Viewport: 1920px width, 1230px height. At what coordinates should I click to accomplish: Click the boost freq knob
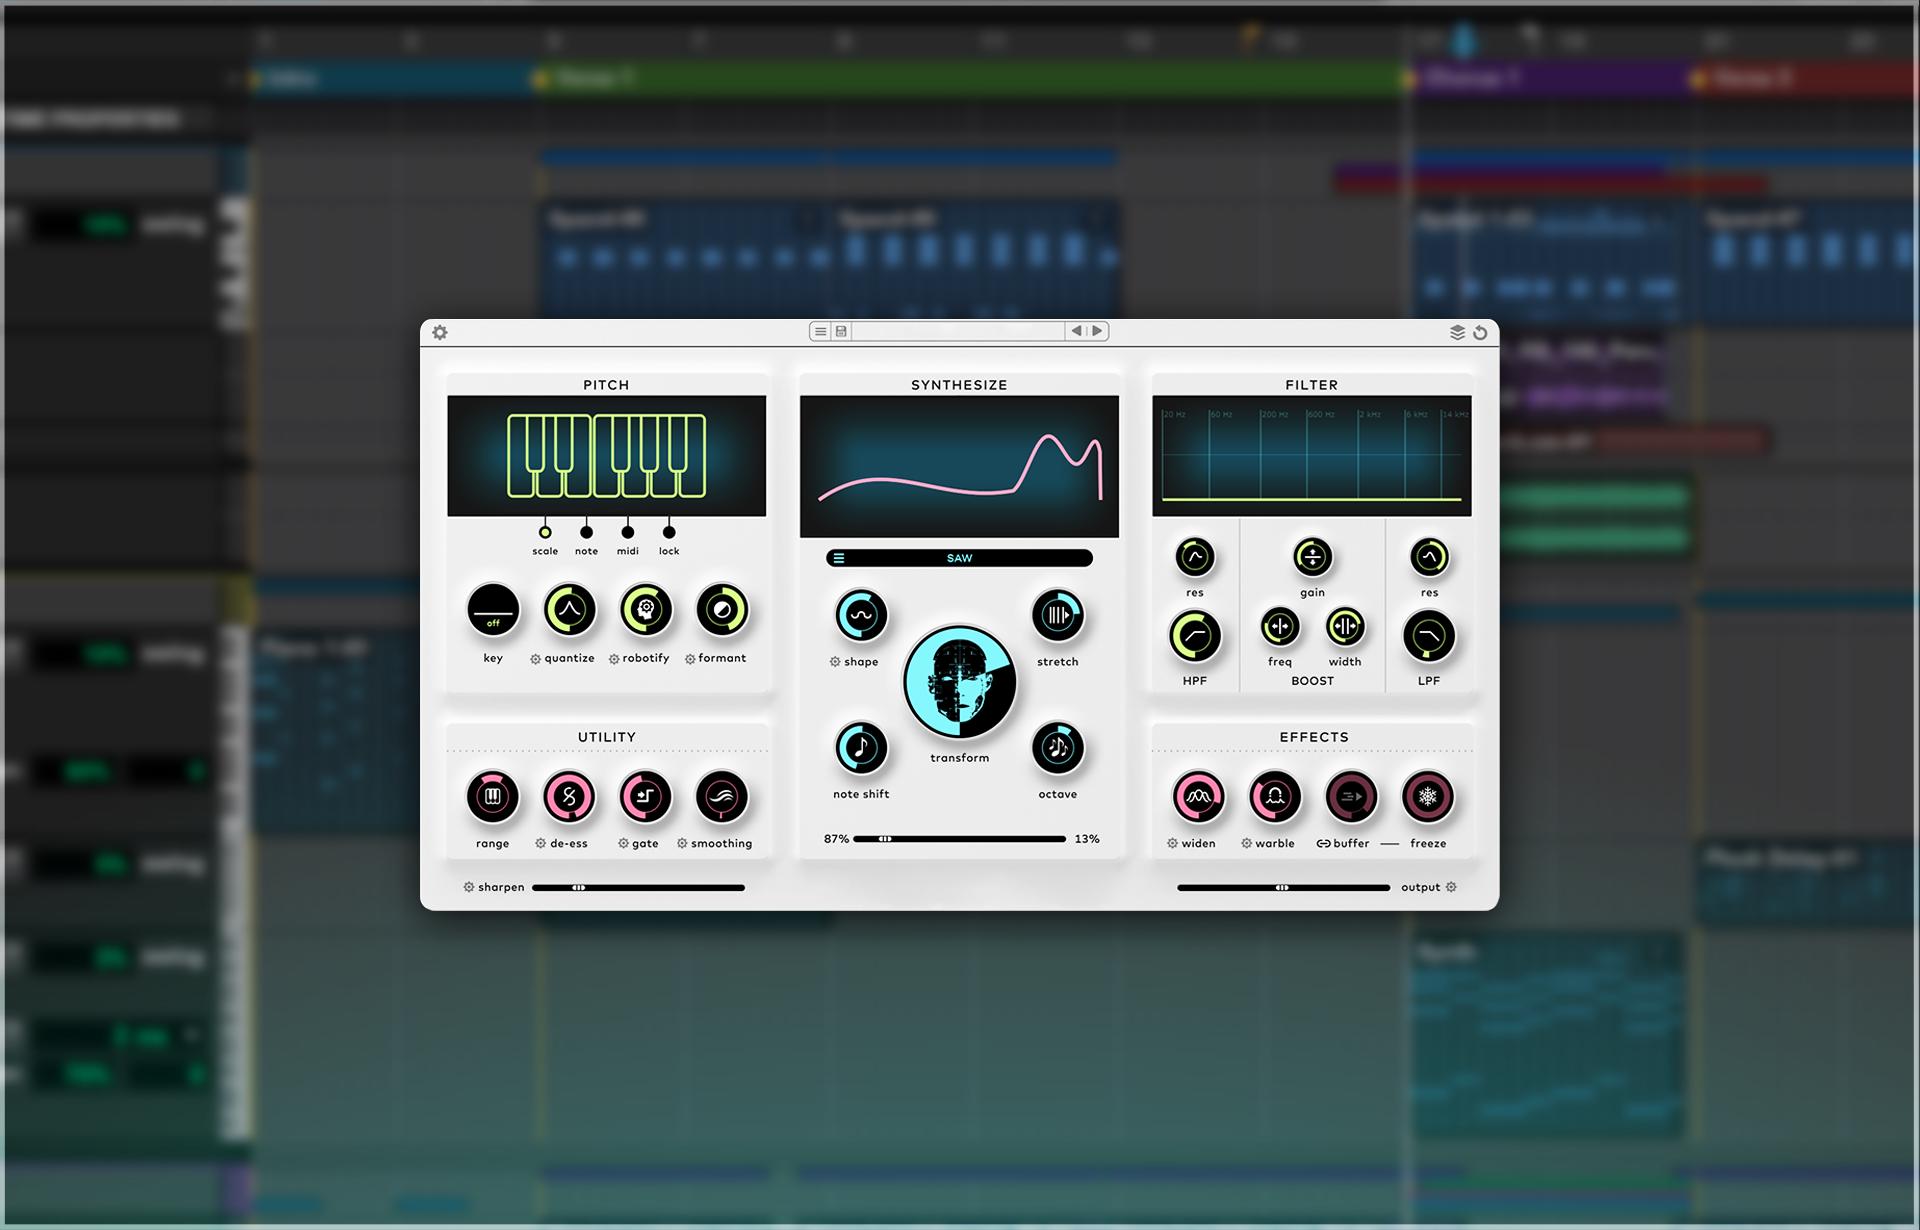click(x=1280, y=627)
